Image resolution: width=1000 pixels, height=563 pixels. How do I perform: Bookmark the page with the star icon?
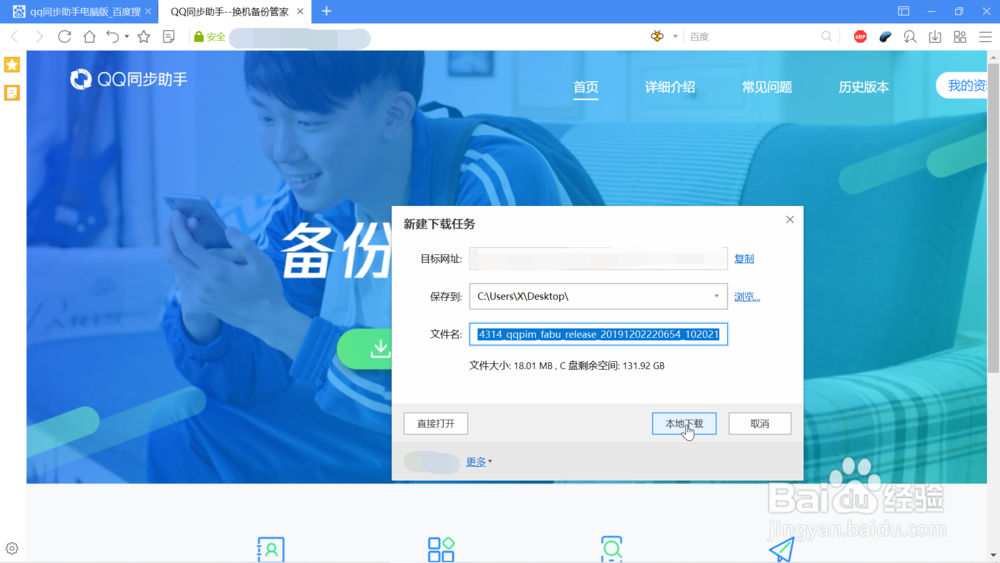[x=144, y=37]
